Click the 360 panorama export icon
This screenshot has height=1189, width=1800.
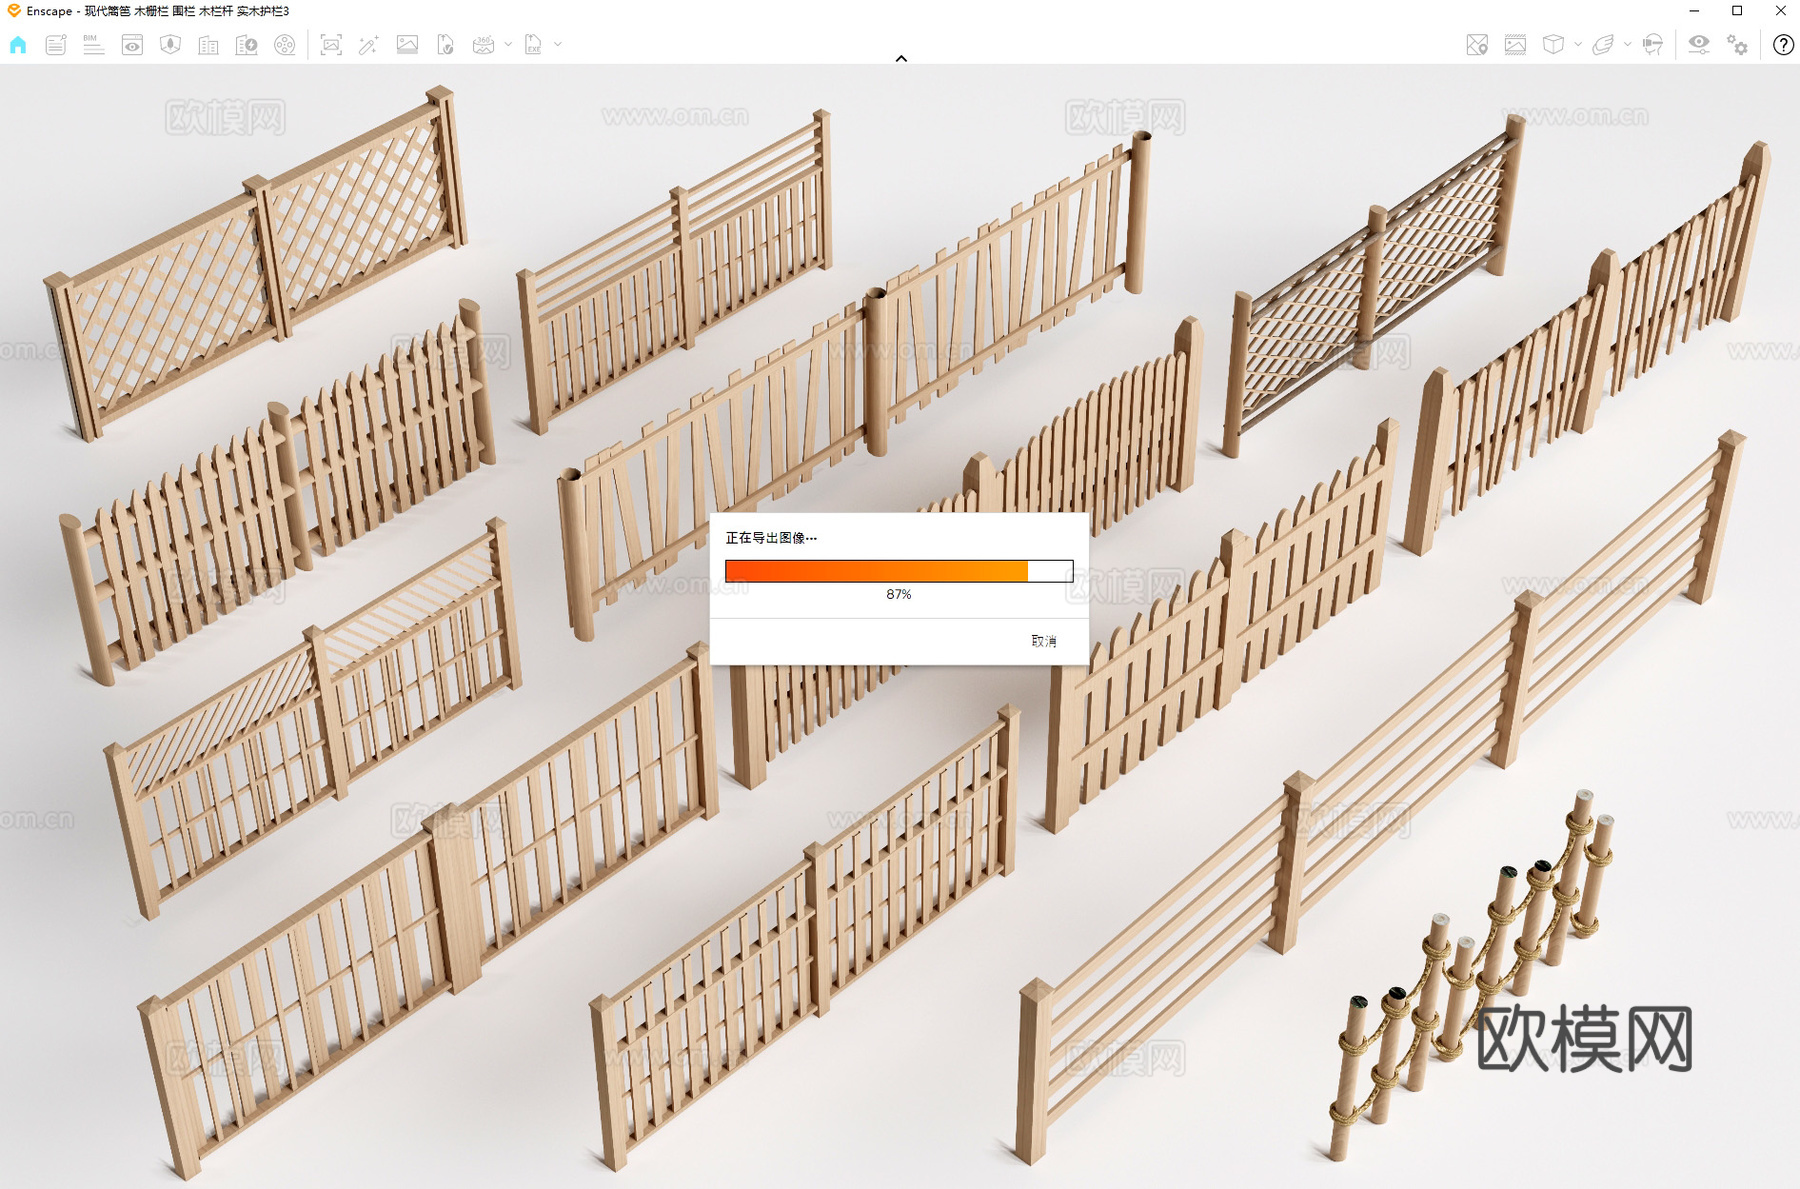484,45
